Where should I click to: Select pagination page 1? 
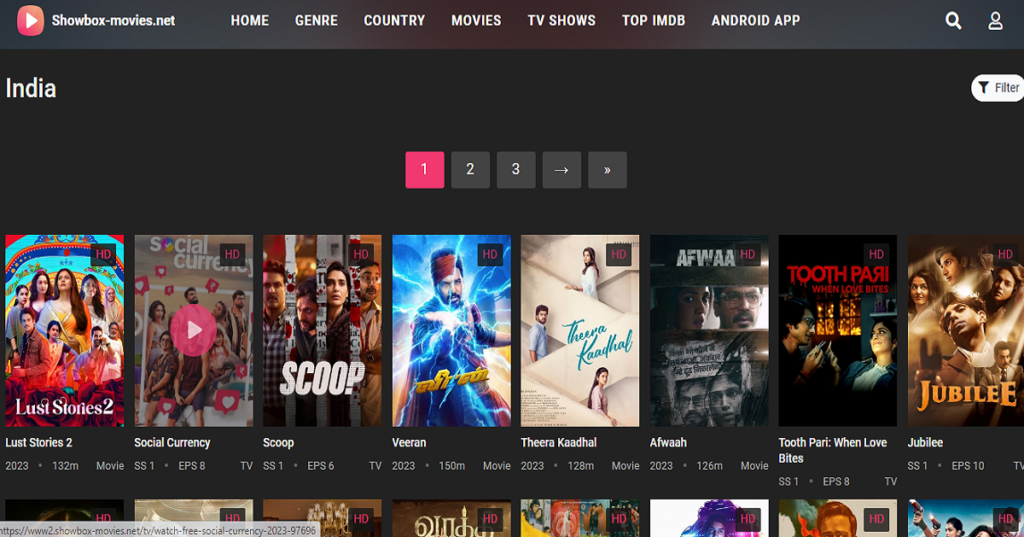click(424, 170)
